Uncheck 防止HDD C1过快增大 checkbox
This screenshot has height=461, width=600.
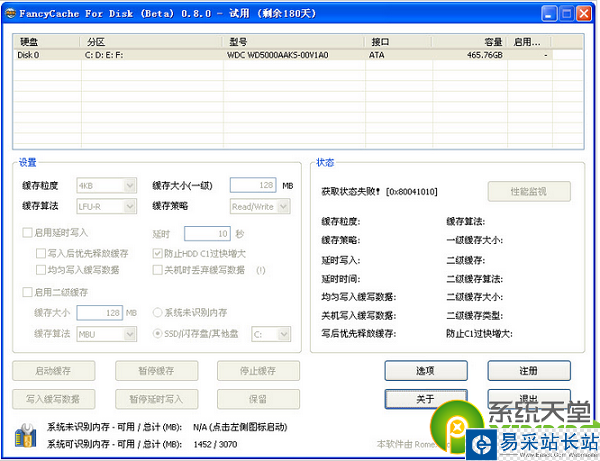(157, 253)
